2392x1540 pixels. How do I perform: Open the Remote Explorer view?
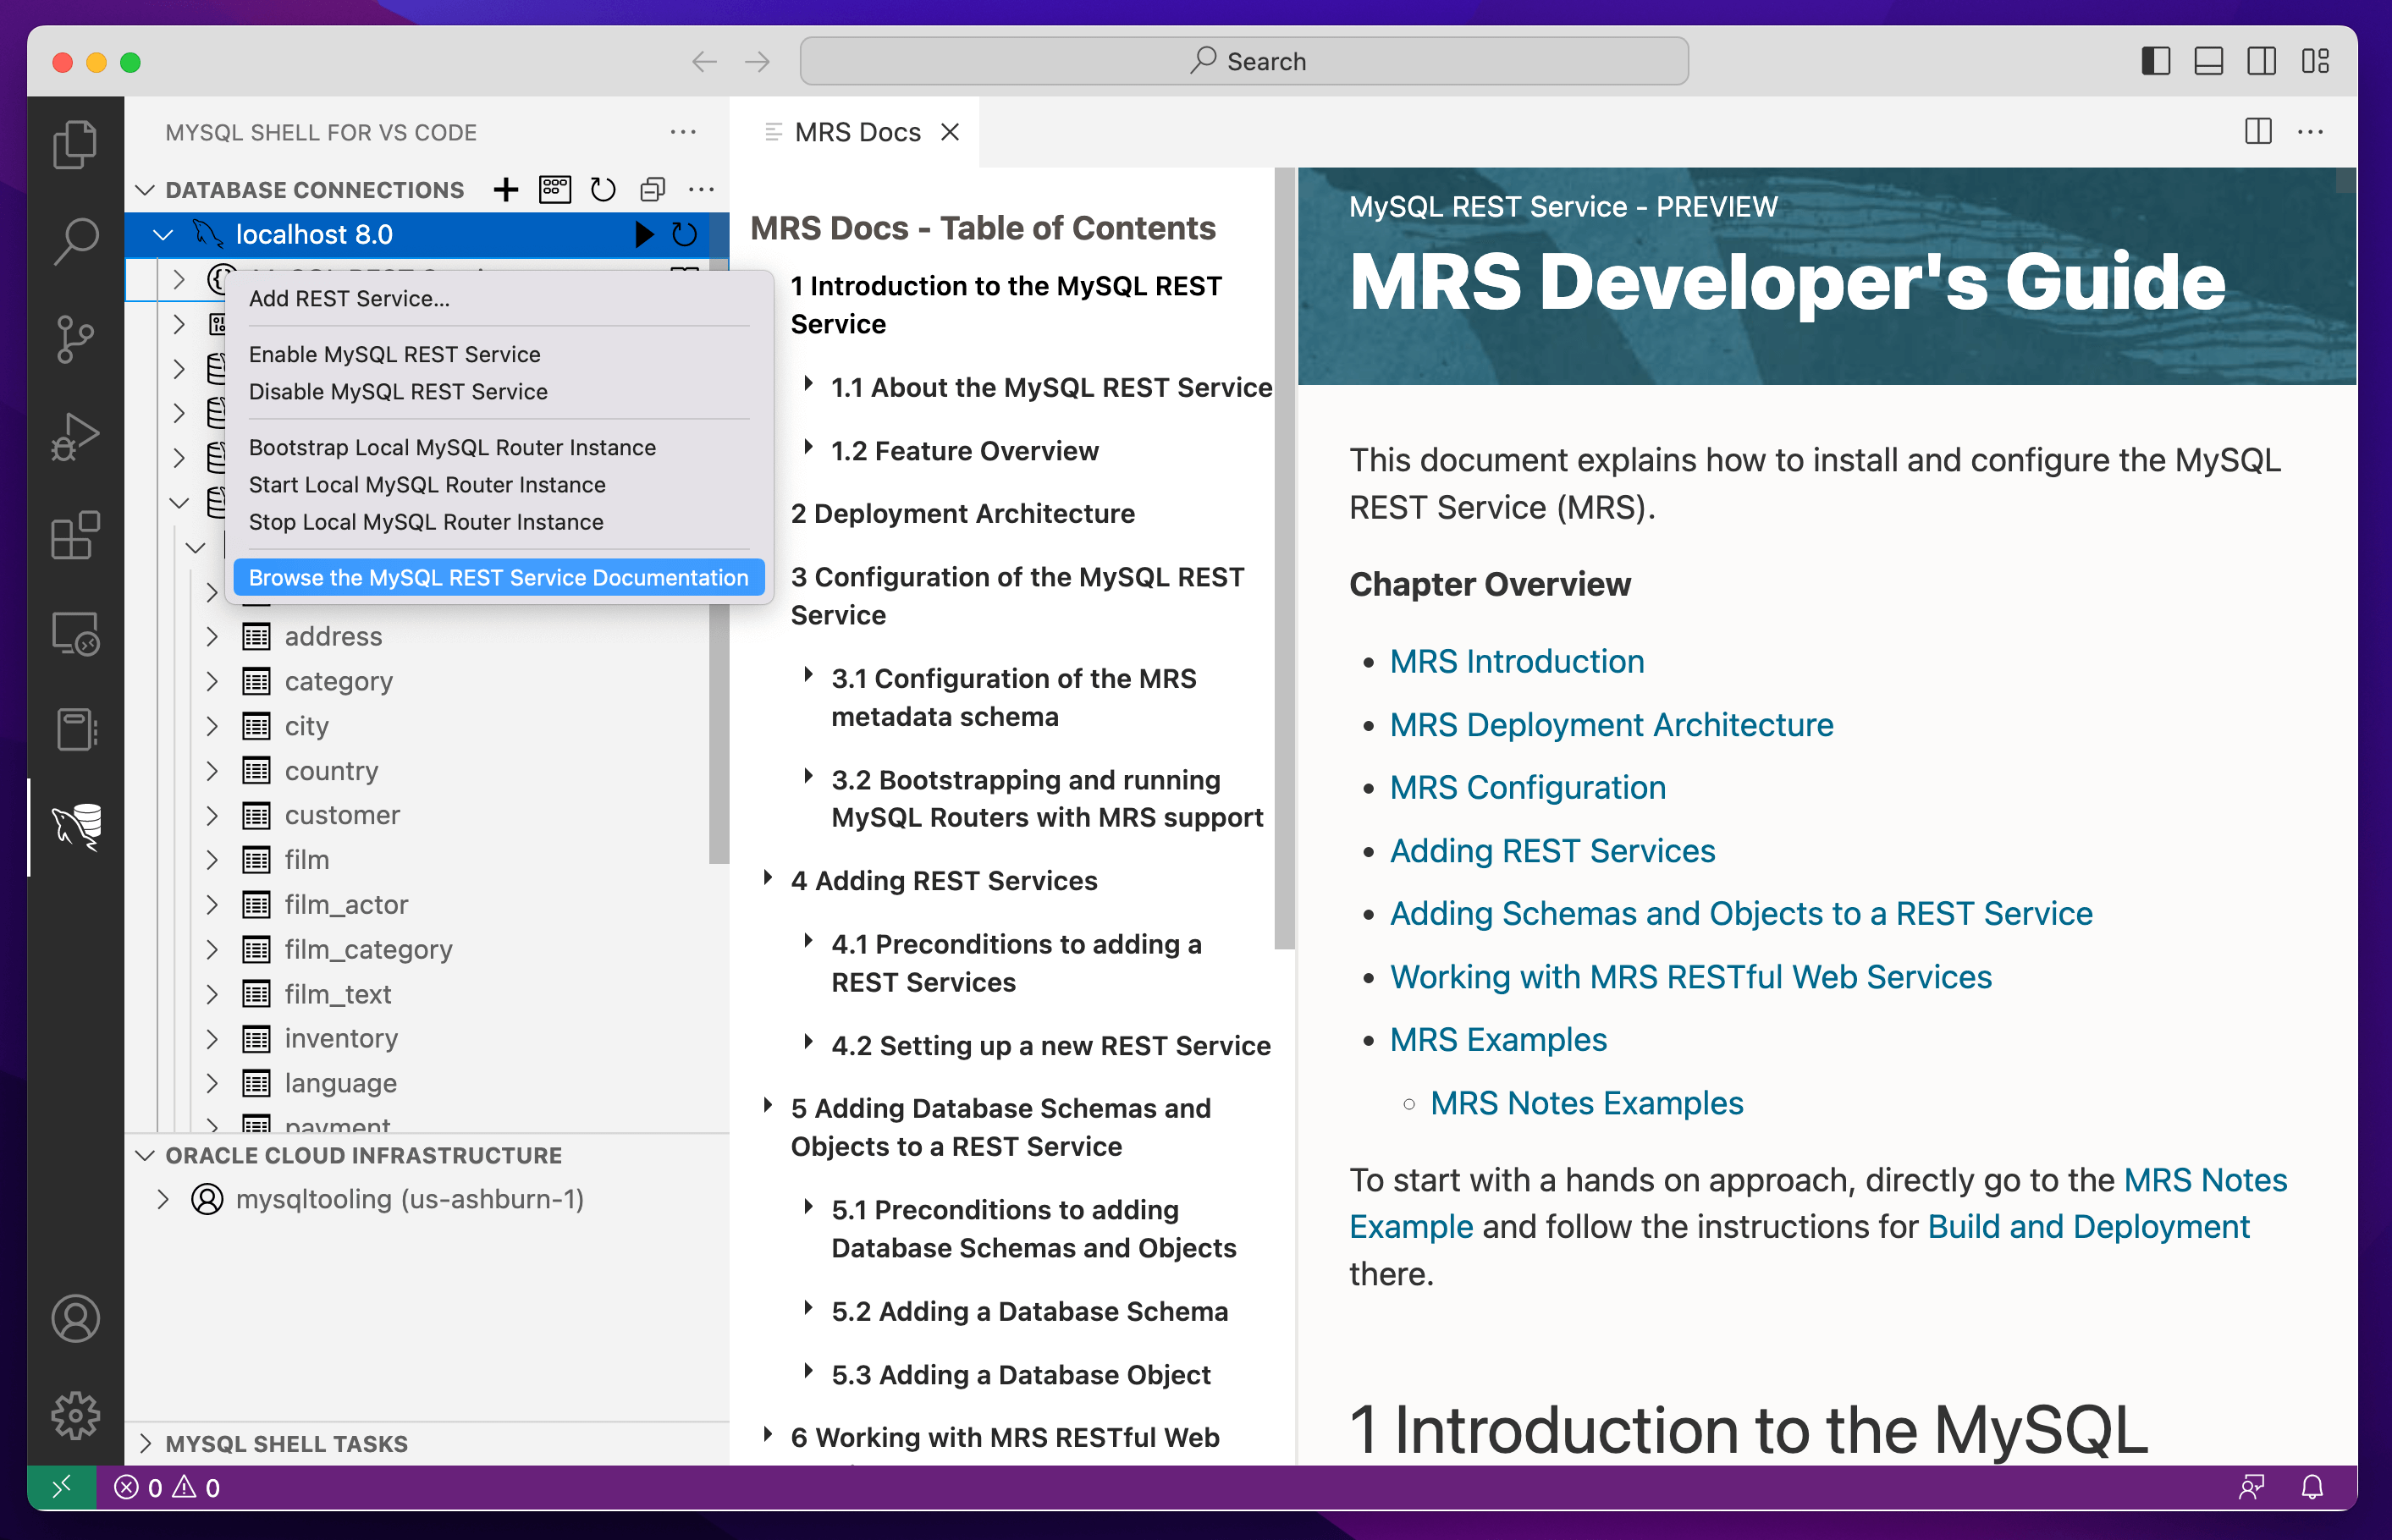tap(76, 632)
